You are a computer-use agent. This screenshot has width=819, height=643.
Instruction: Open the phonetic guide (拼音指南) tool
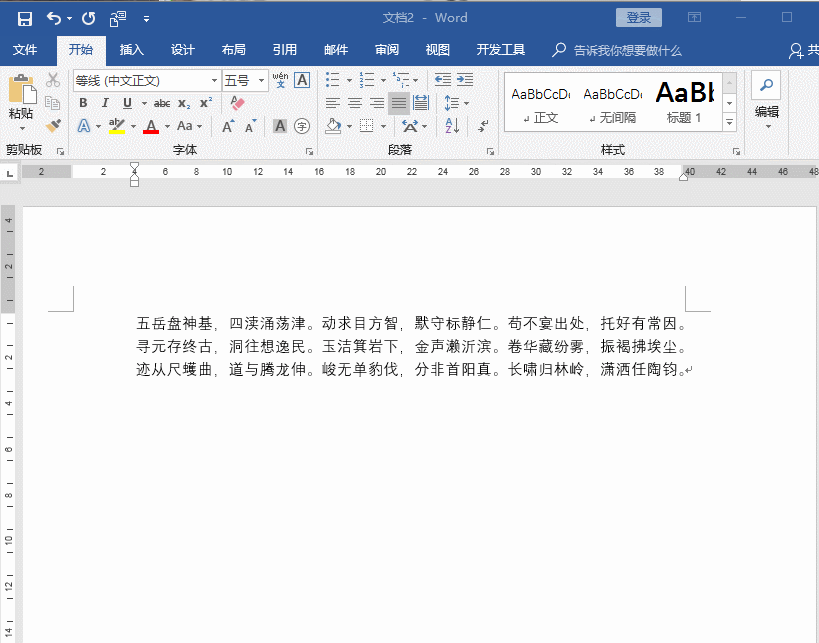pos(280,78)
